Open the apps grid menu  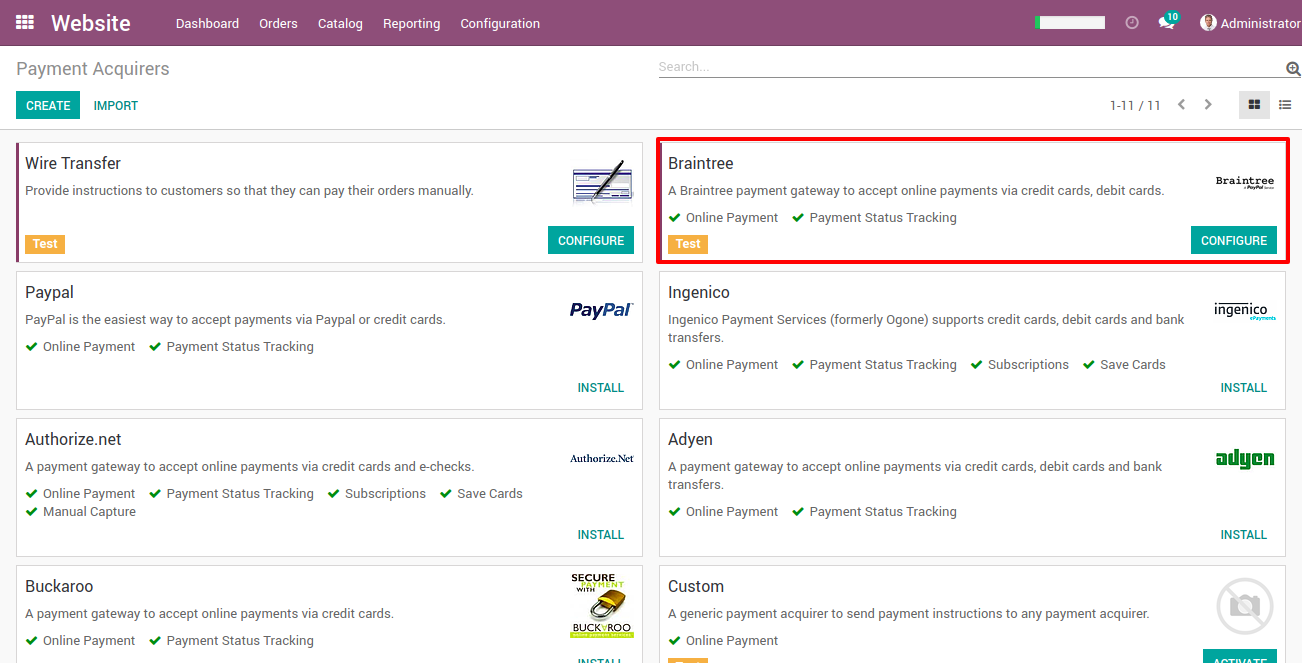pyautogui.click(x=25, y=22)
